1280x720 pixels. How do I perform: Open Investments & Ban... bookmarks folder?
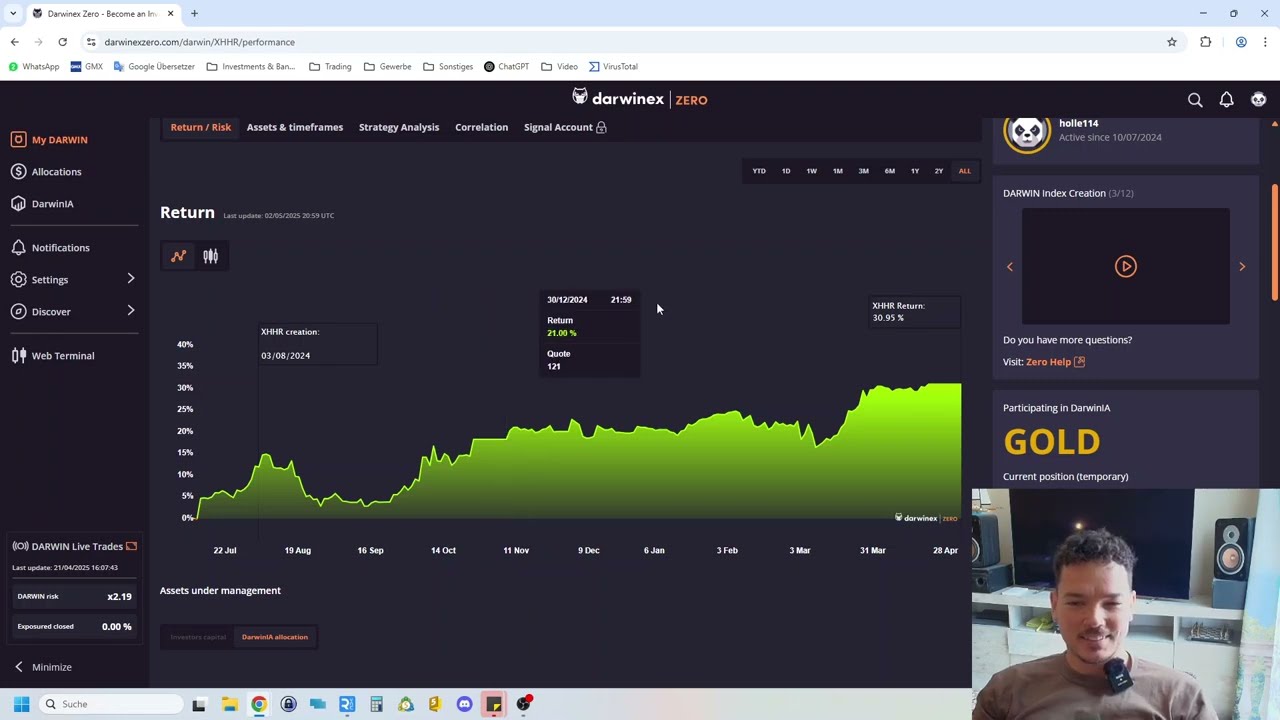click(250, 66)
